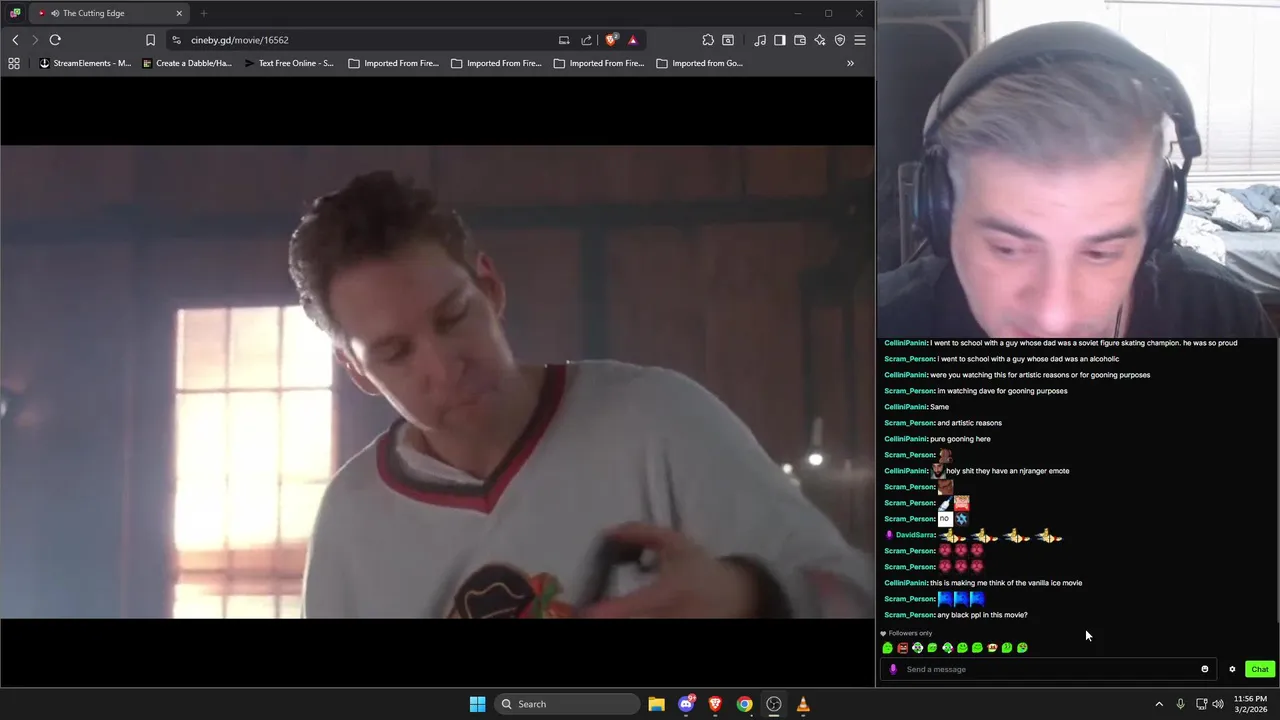
Task: Open DavidSarra's username in chat
Action: [915, 535]
